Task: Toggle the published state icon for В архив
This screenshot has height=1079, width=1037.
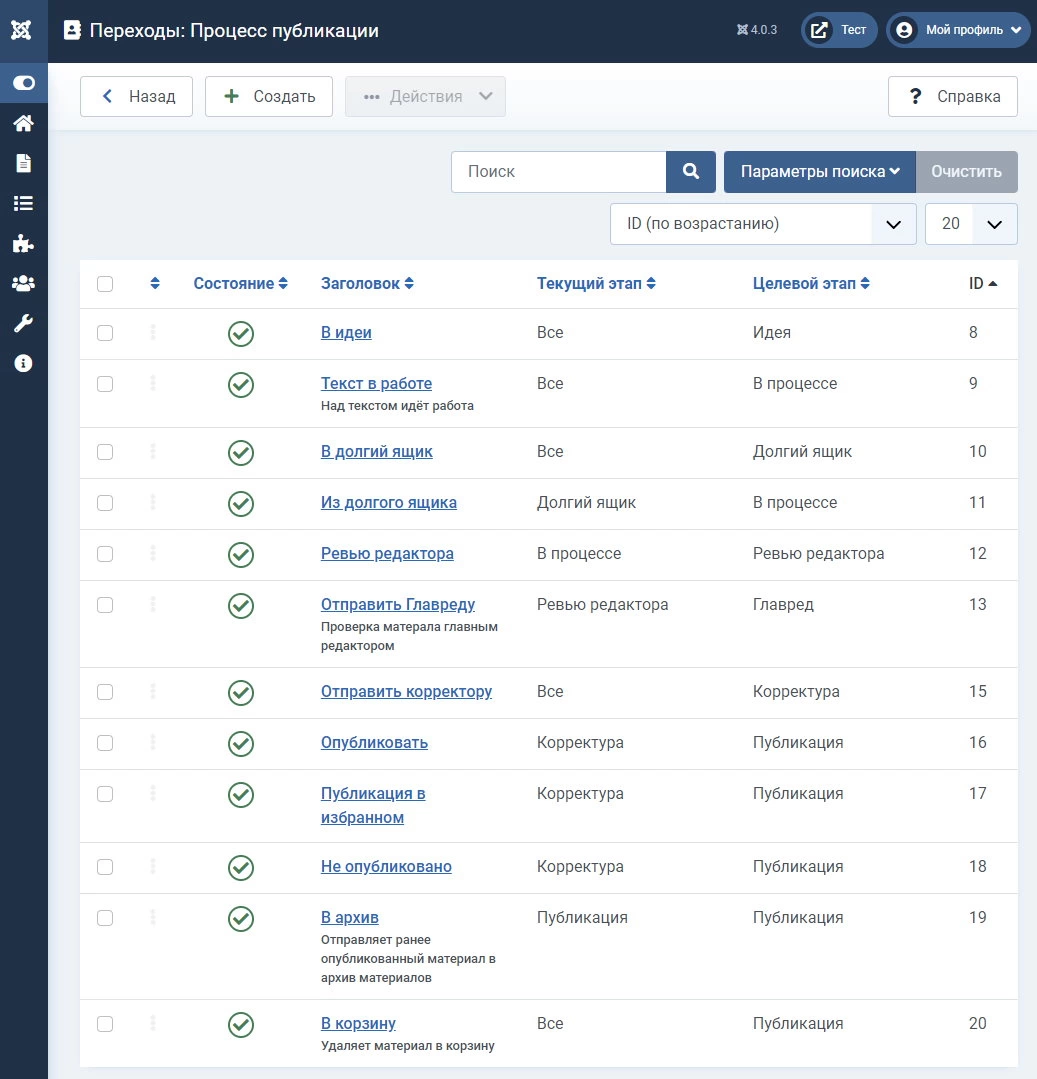Action: pyautogui.click(x=241, y=919)
